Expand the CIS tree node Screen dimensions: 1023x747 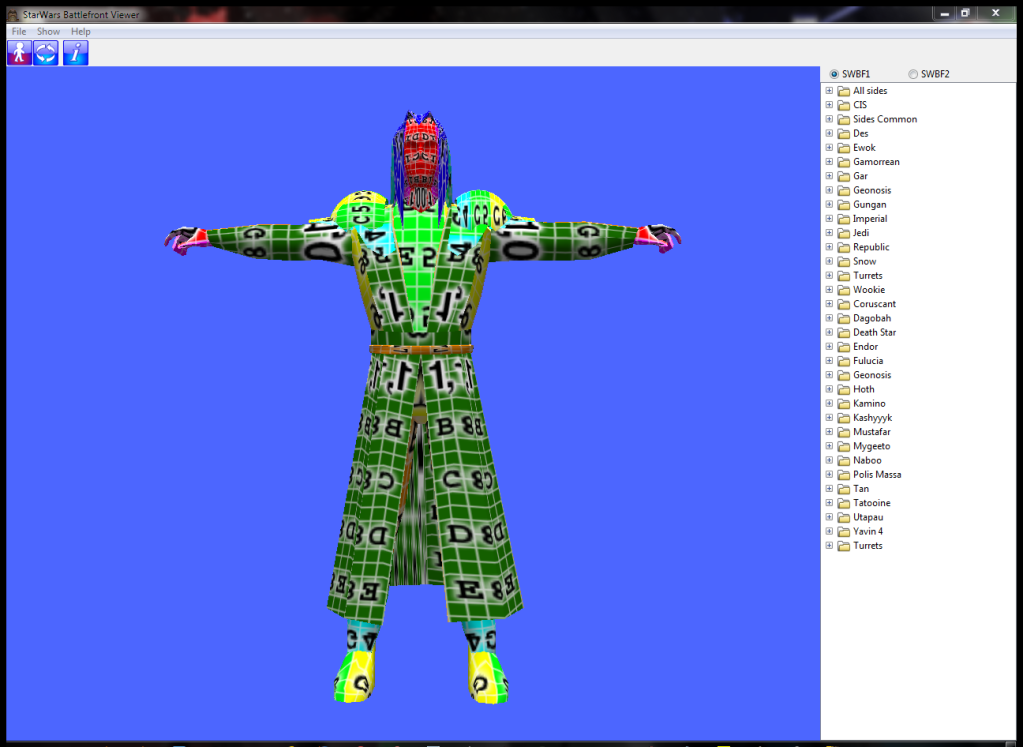coord(829,105)
